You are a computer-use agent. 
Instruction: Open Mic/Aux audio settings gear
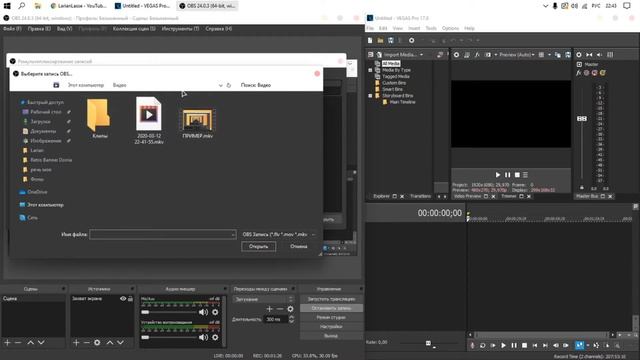215,312
